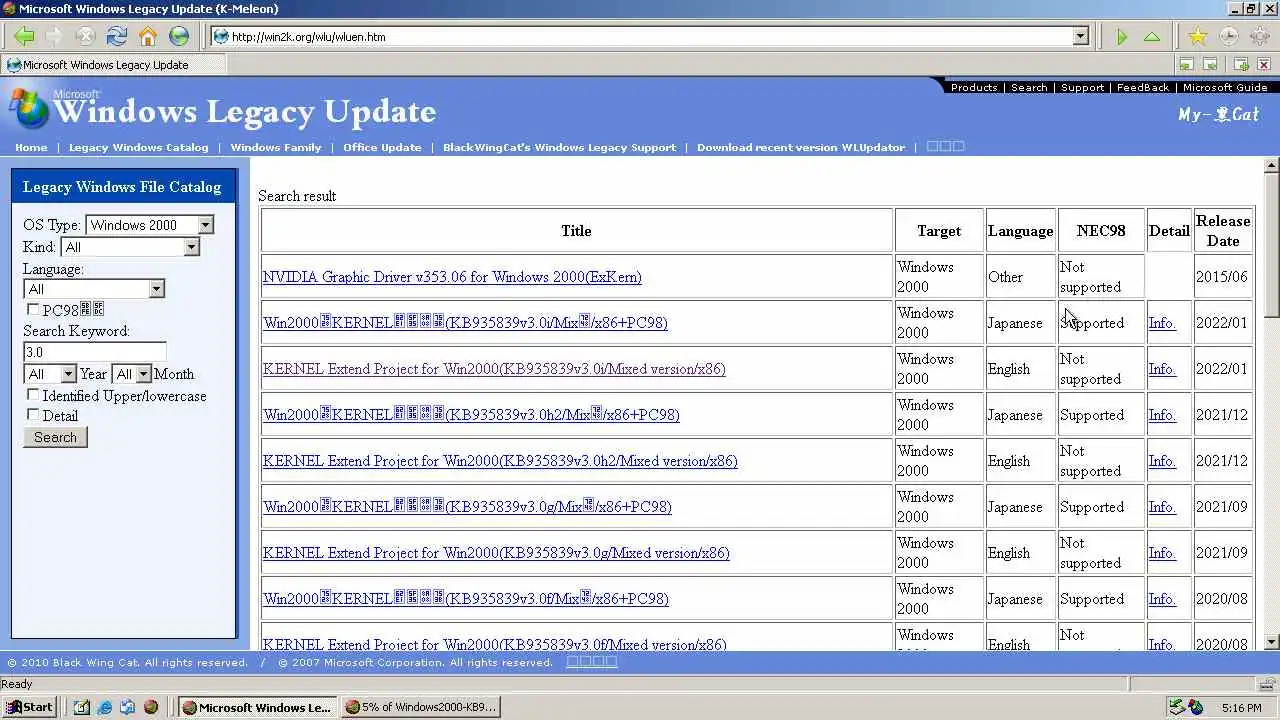Open a new tab with plus icon

pos(1241,65)
